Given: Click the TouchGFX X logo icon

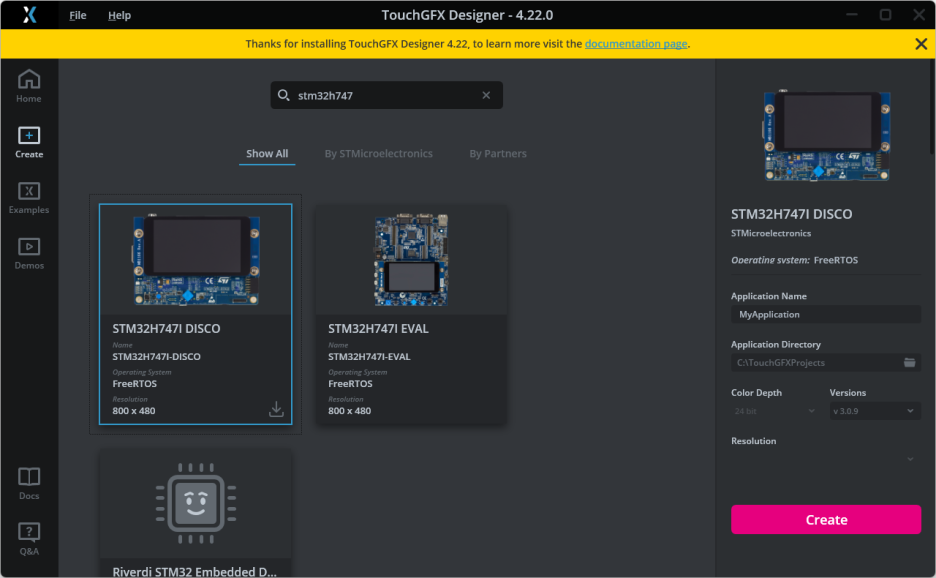Looking at the screenshot, I should click(29, 14).
